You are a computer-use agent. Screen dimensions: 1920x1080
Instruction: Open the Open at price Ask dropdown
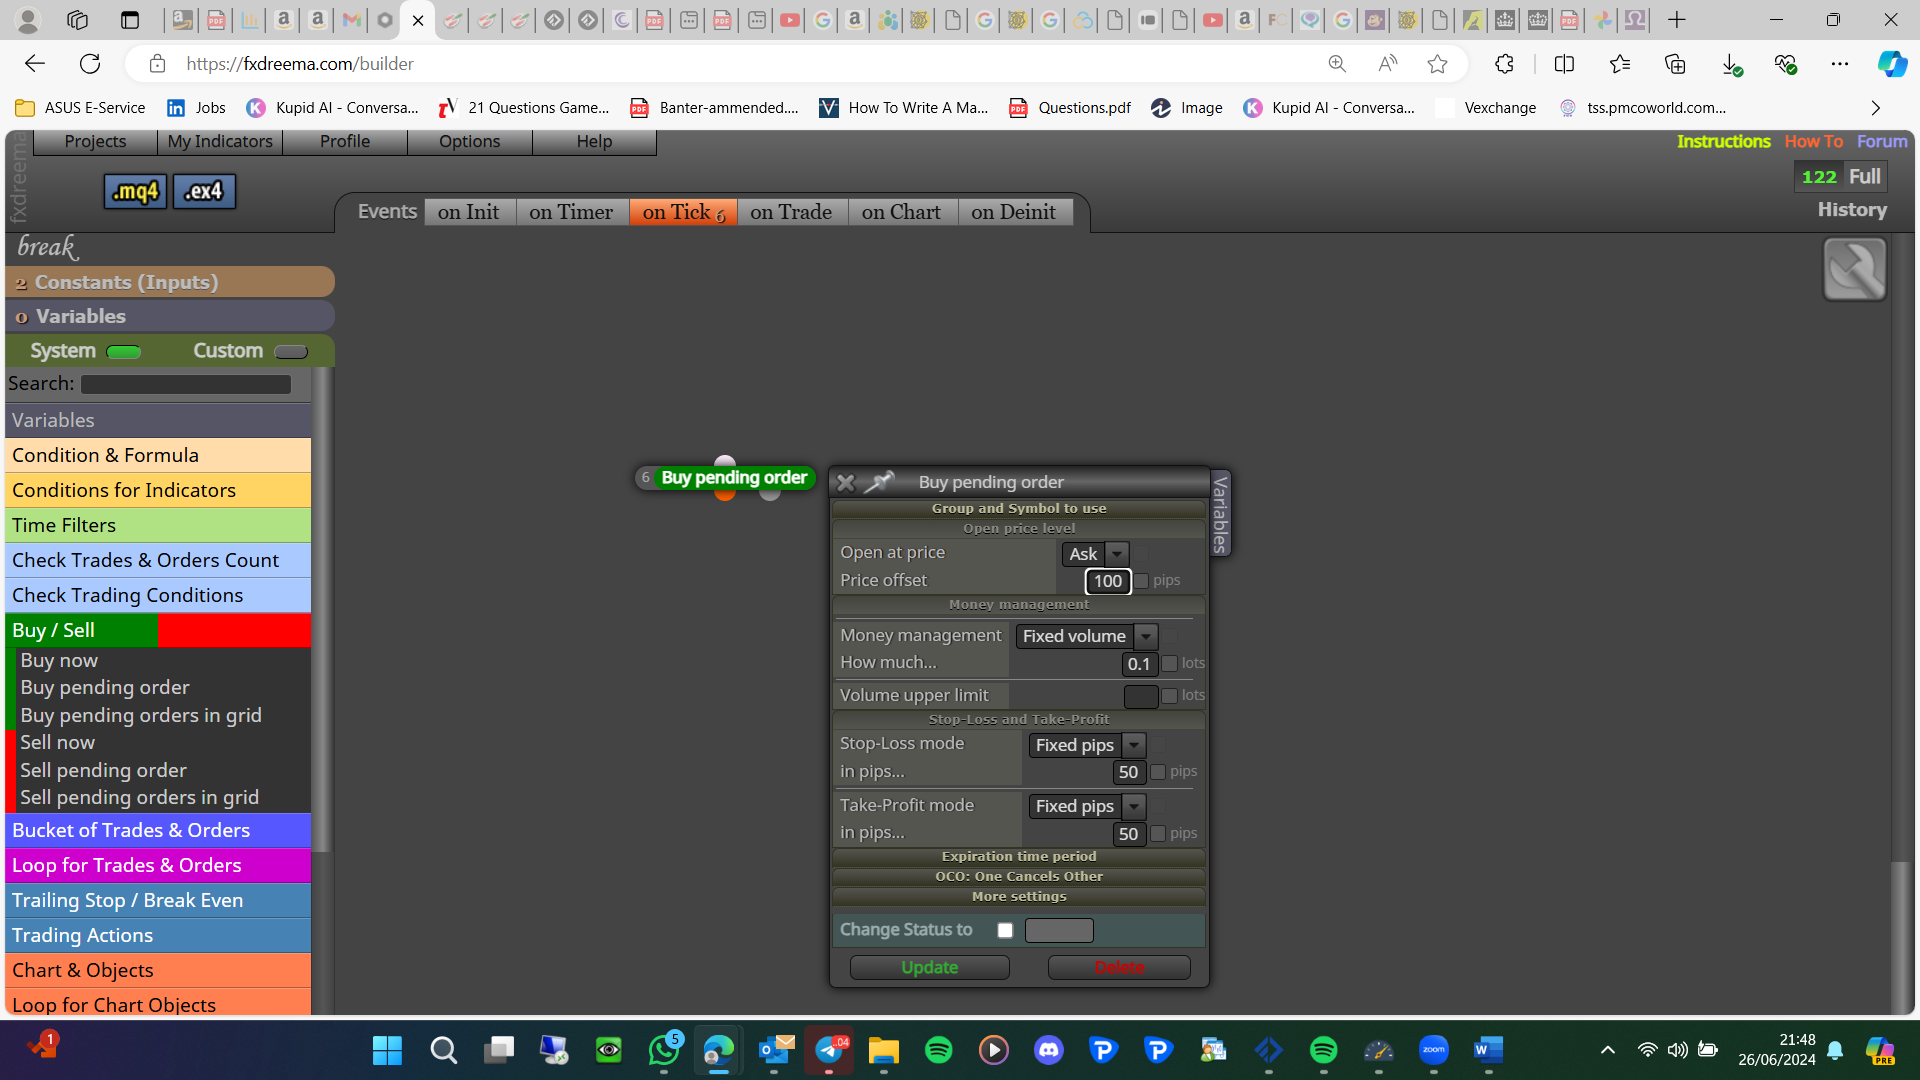click(1096, 554)
